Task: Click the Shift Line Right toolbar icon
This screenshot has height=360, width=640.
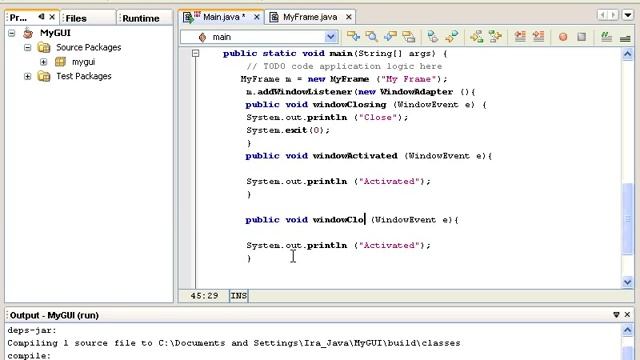Action: [x=538, y=36]
